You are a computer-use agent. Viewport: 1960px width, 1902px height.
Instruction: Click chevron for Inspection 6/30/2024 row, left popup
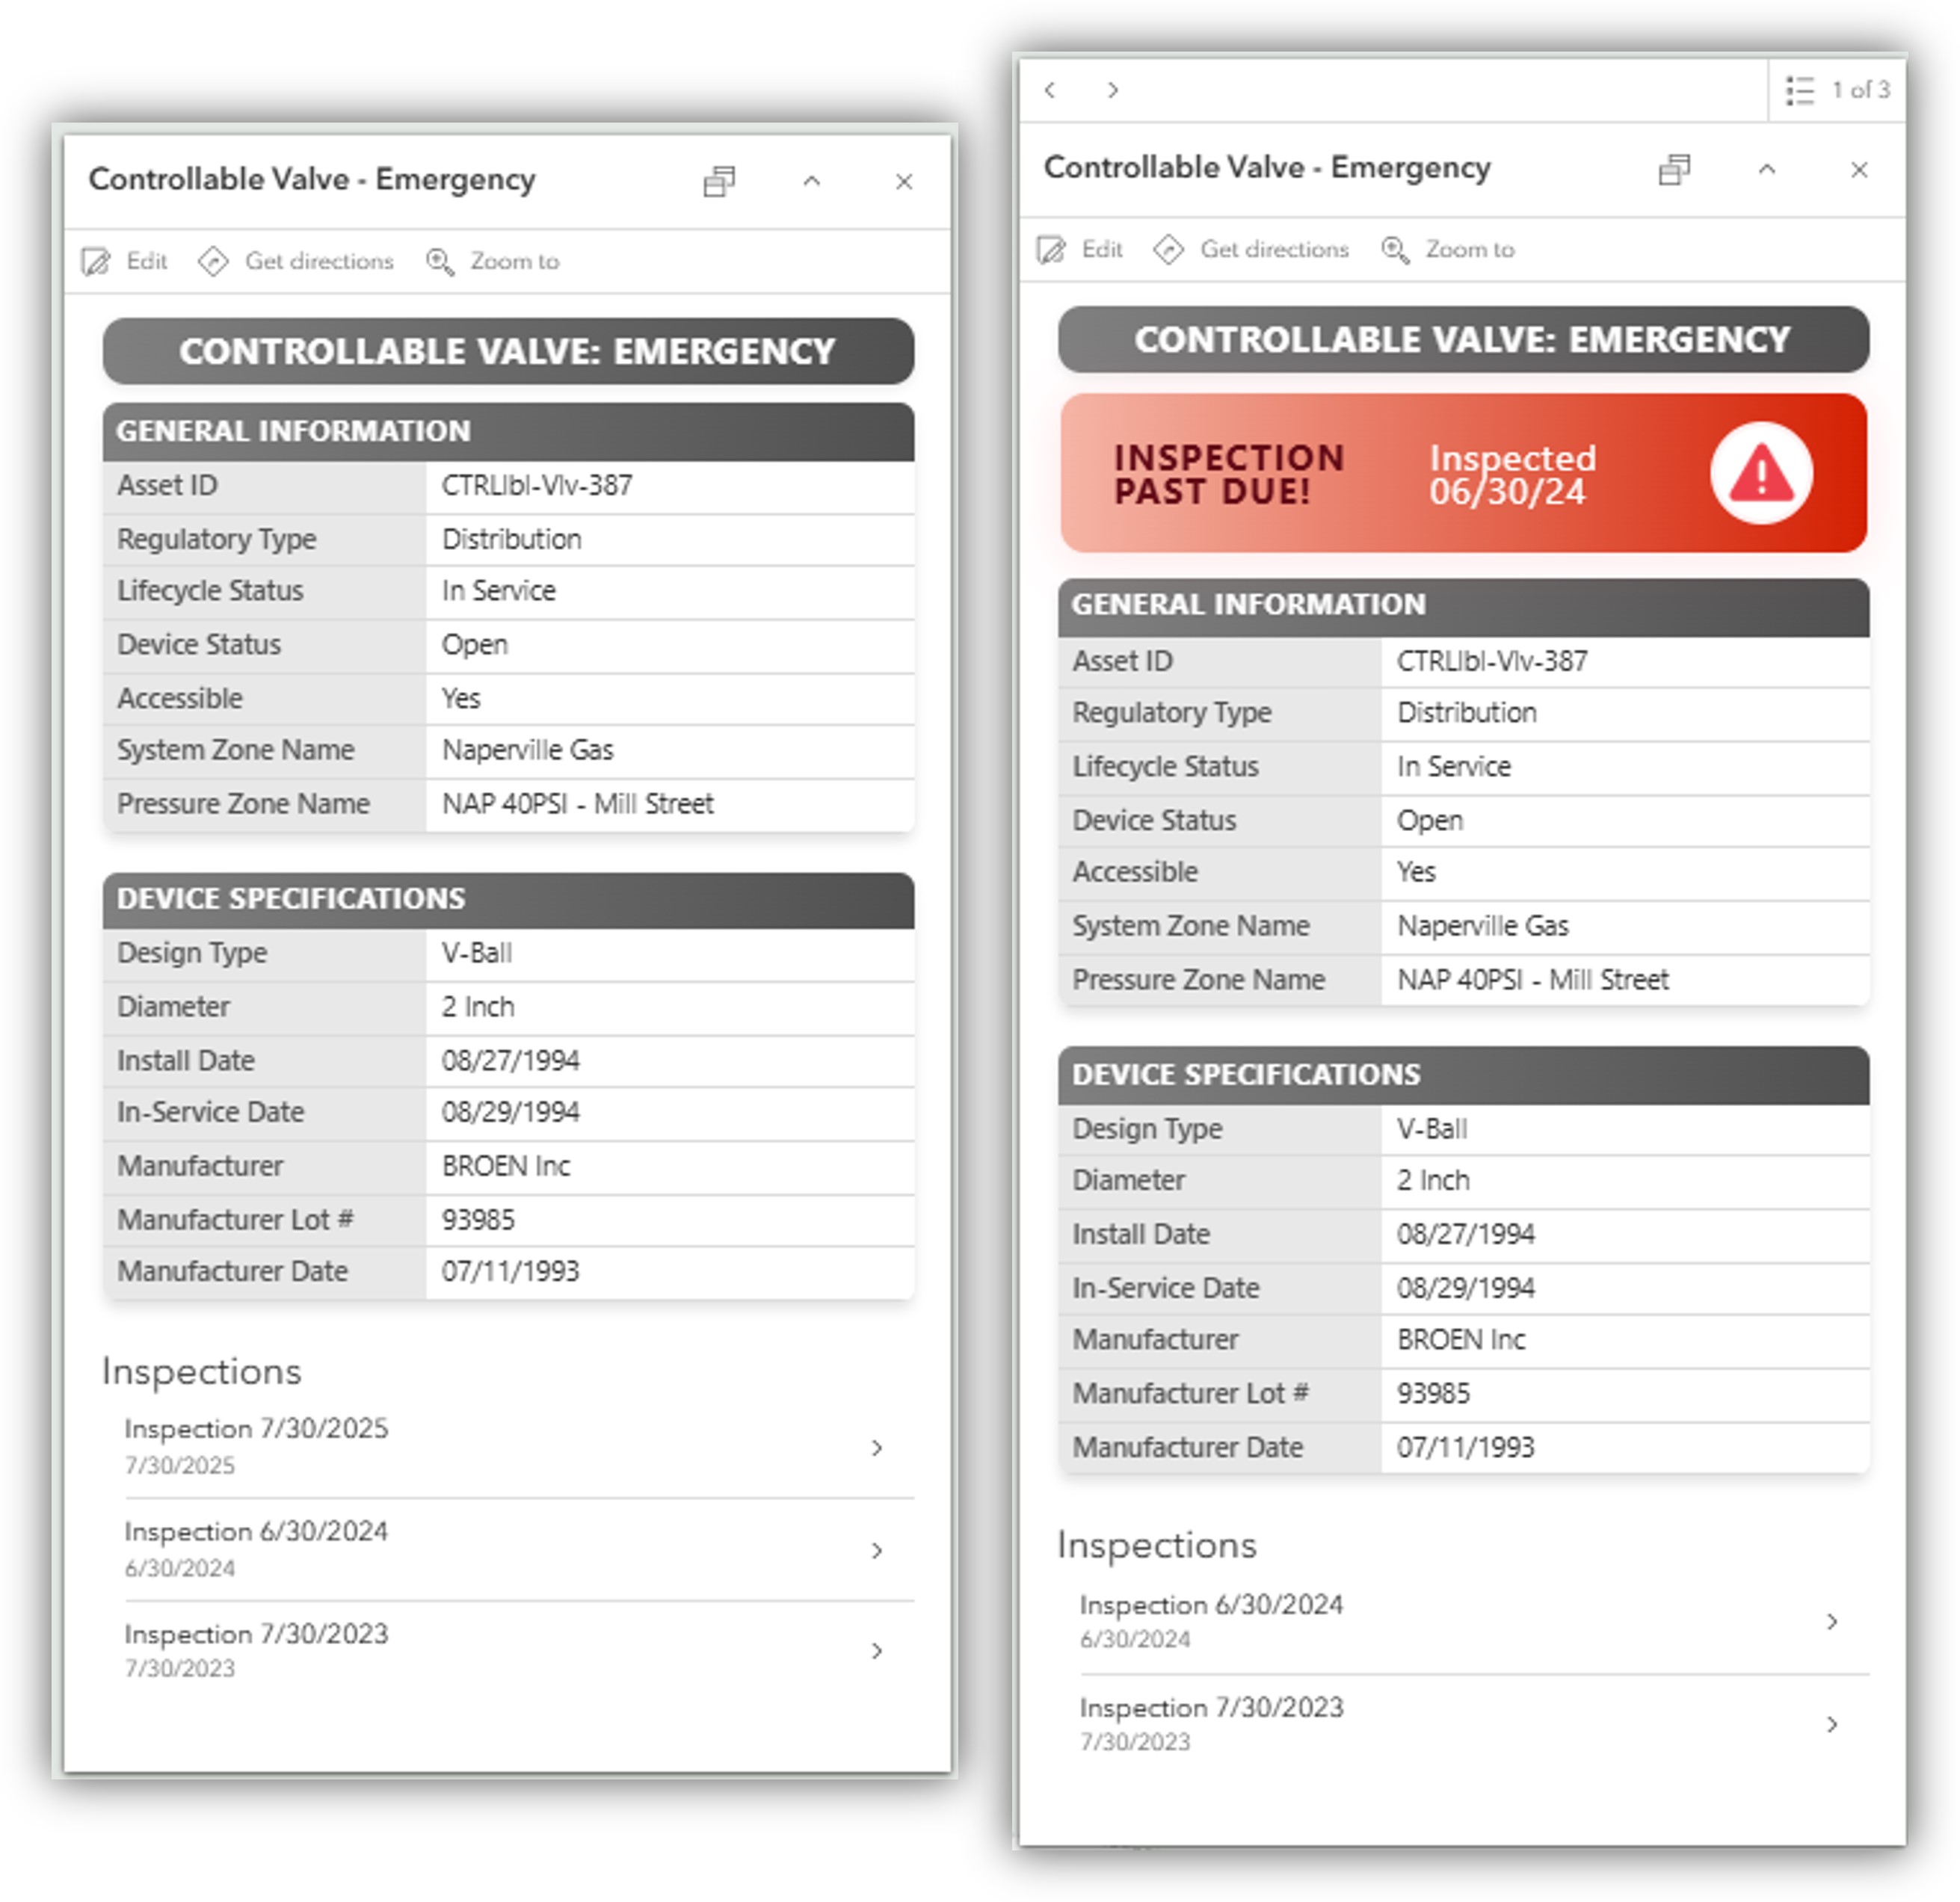(877, 1551)
